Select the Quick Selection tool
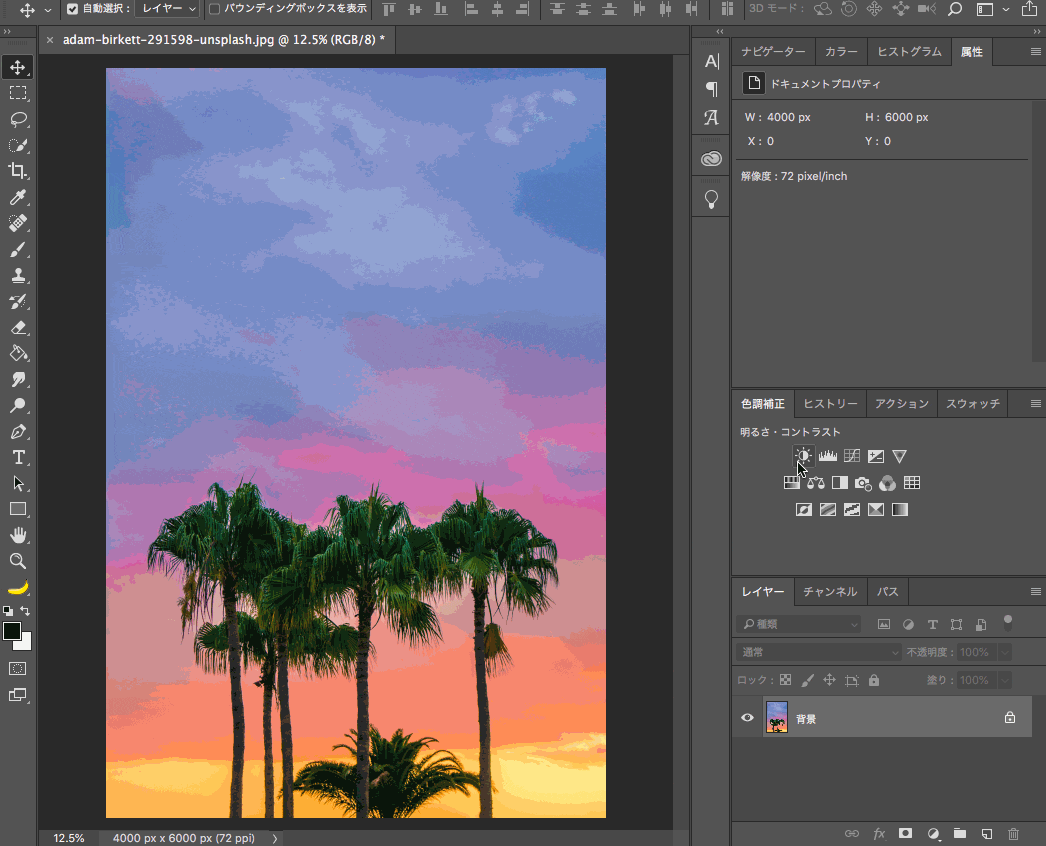The image size is (1046, 846). pyautogui.click(x=18, y=145)
